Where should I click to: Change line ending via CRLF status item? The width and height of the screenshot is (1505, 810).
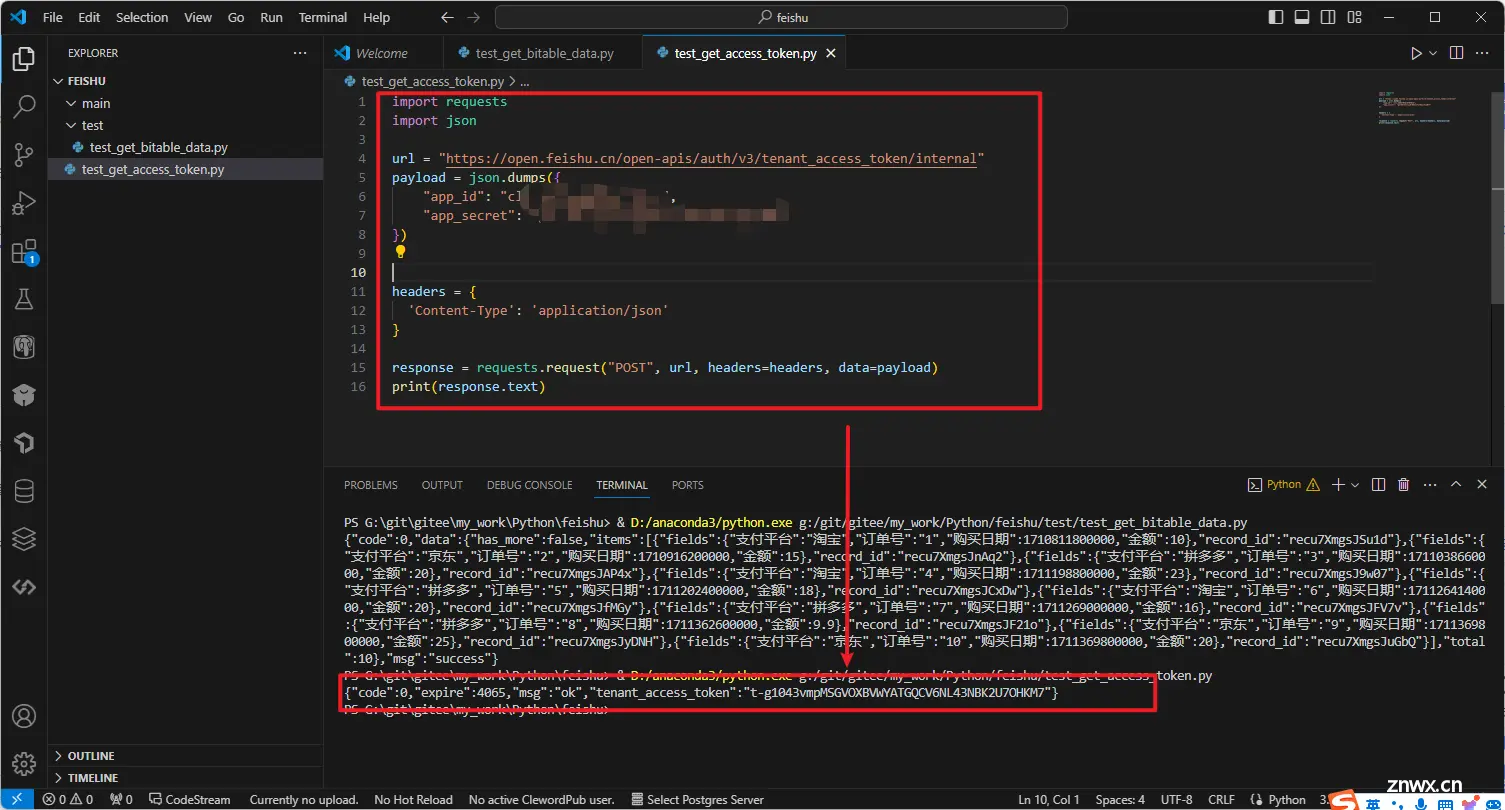[x=1221, y=800]
